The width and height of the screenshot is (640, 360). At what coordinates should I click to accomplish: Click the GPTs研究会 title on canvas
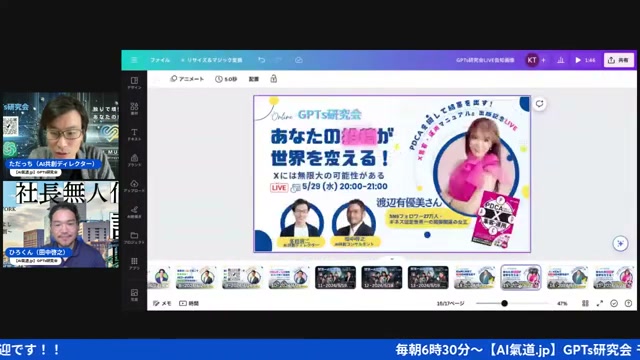(329, 115)
